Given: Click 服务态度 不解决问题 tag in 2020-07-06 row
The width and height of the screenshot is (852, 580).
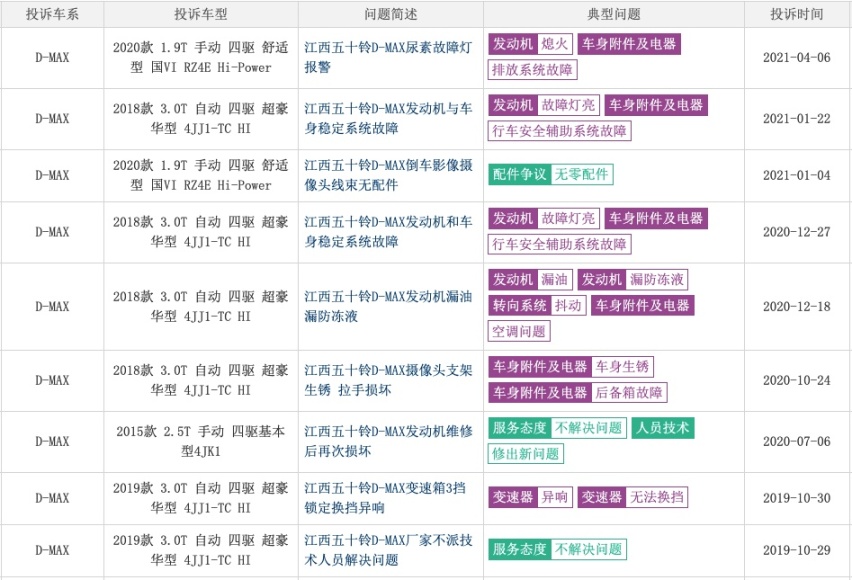Looking at the screenshot, I should click(557, 428).
